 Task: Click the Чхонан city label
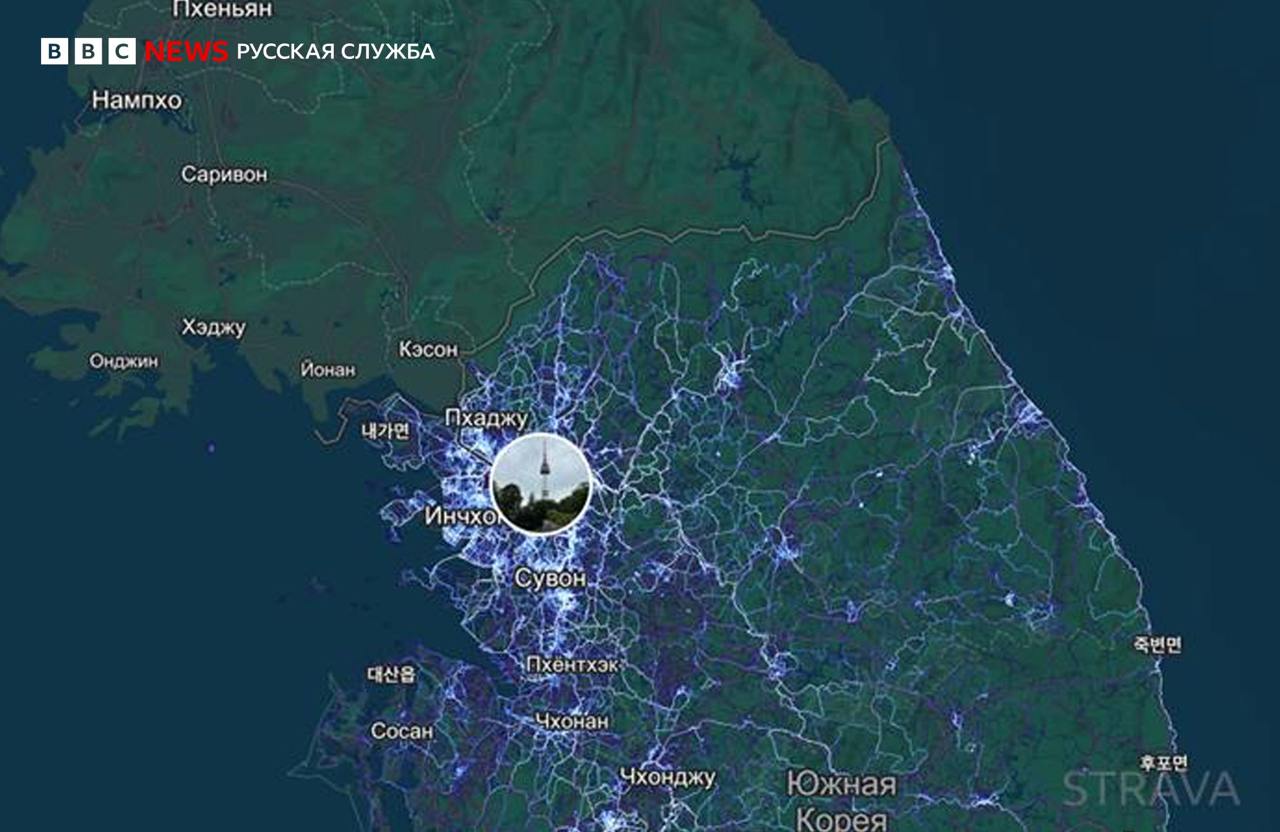572,721
